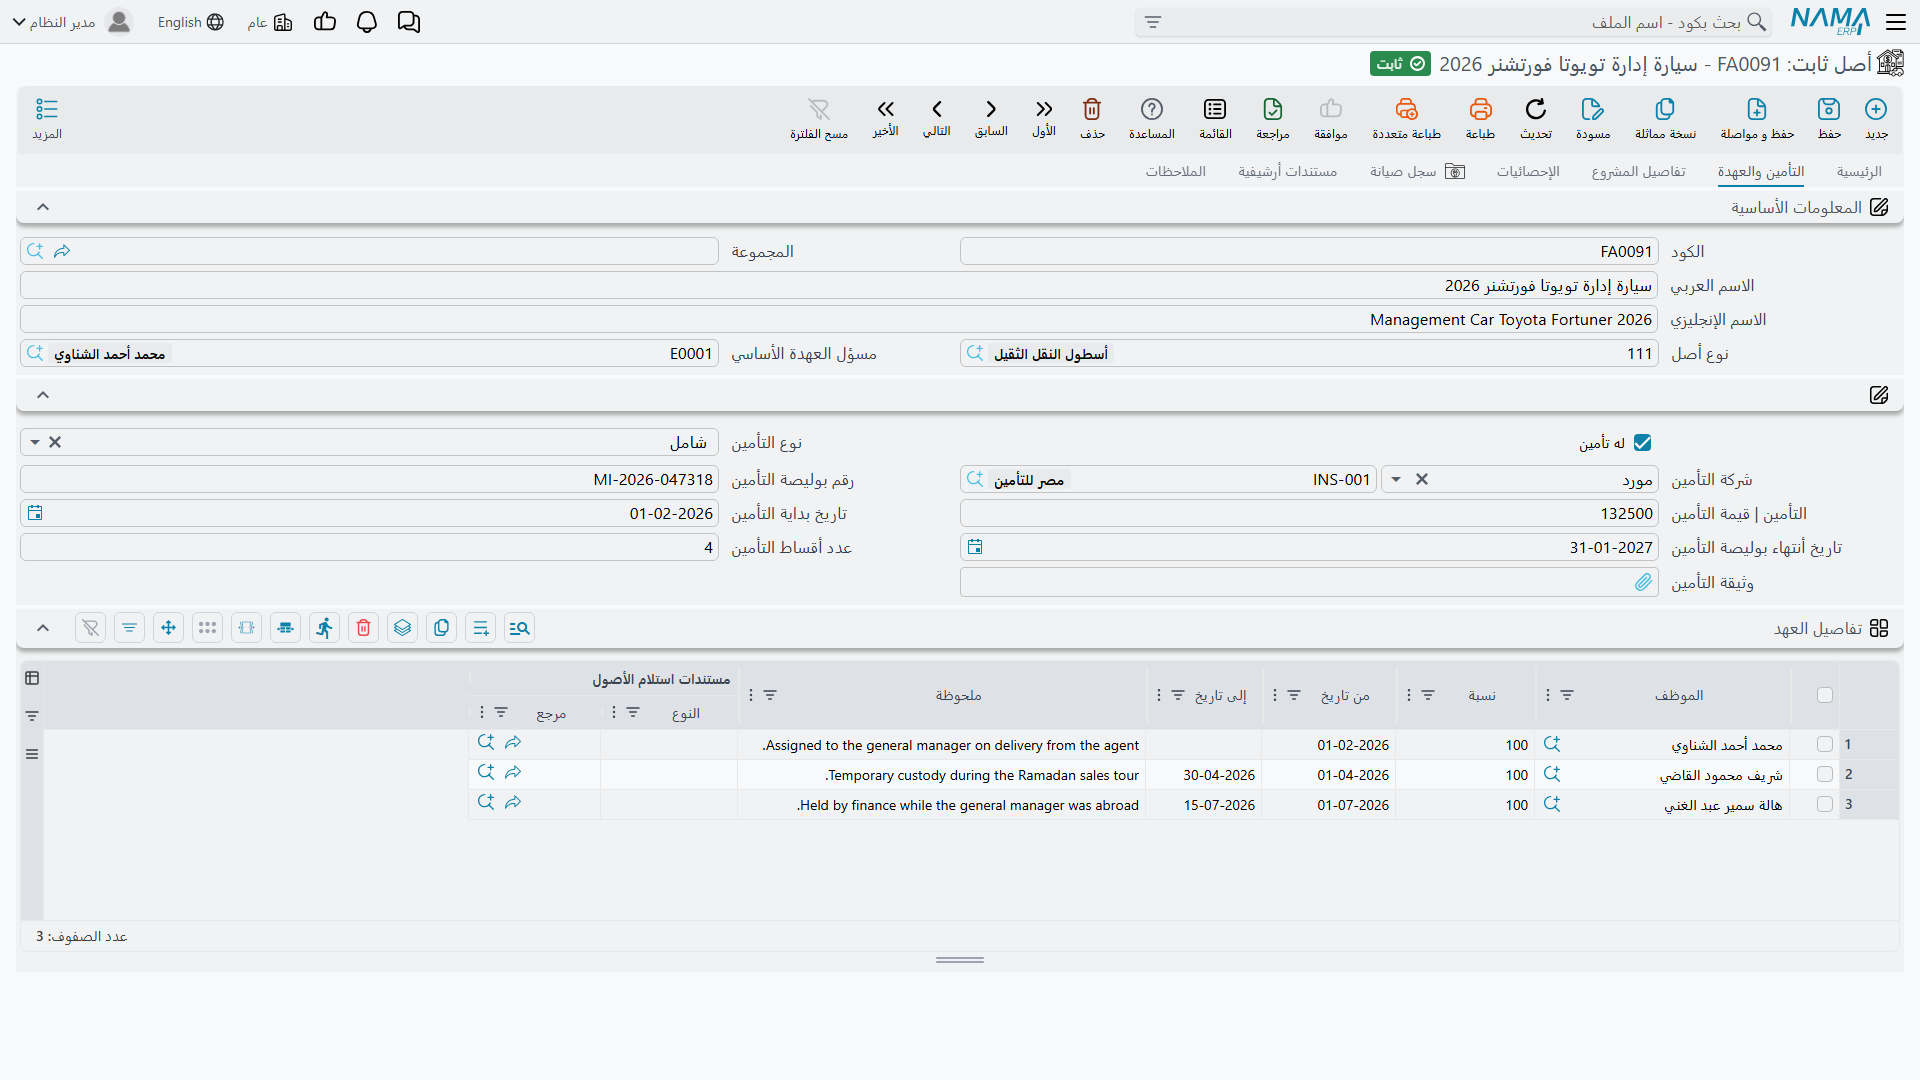Click the Duplicate copy (نسخة مماثله) icon
This screenshot has width=1920, height=1080.
1665,109
